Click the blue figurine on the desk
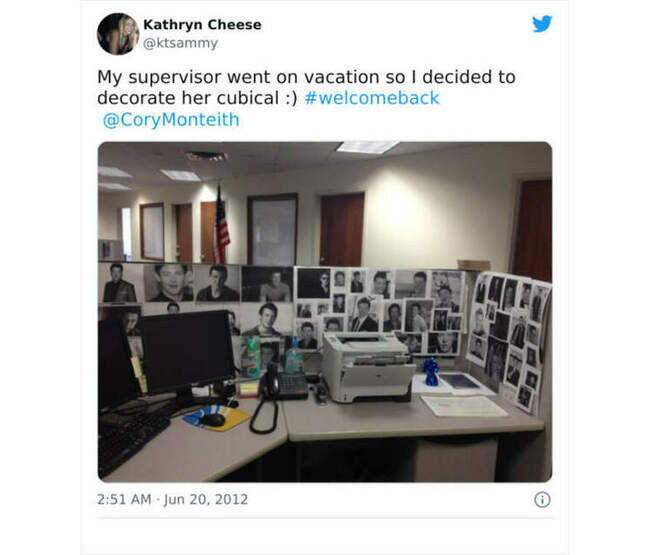Image resolution: width=650 pixels, height=555 pixels. pos(431,372)
